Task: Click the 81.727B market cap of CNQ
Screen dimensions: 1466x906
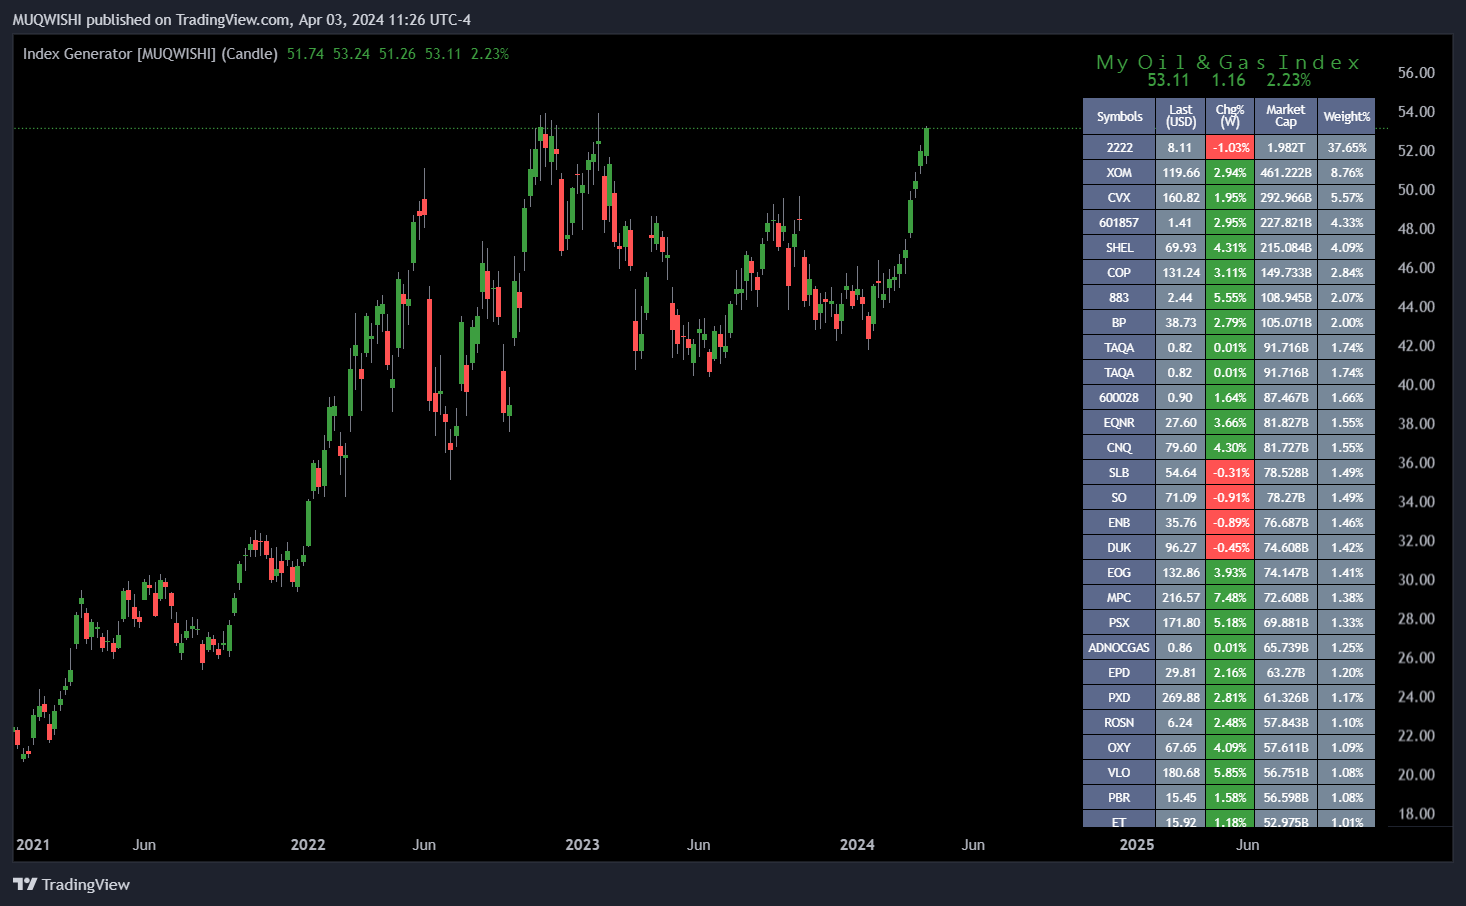Action: point(1286,447)
